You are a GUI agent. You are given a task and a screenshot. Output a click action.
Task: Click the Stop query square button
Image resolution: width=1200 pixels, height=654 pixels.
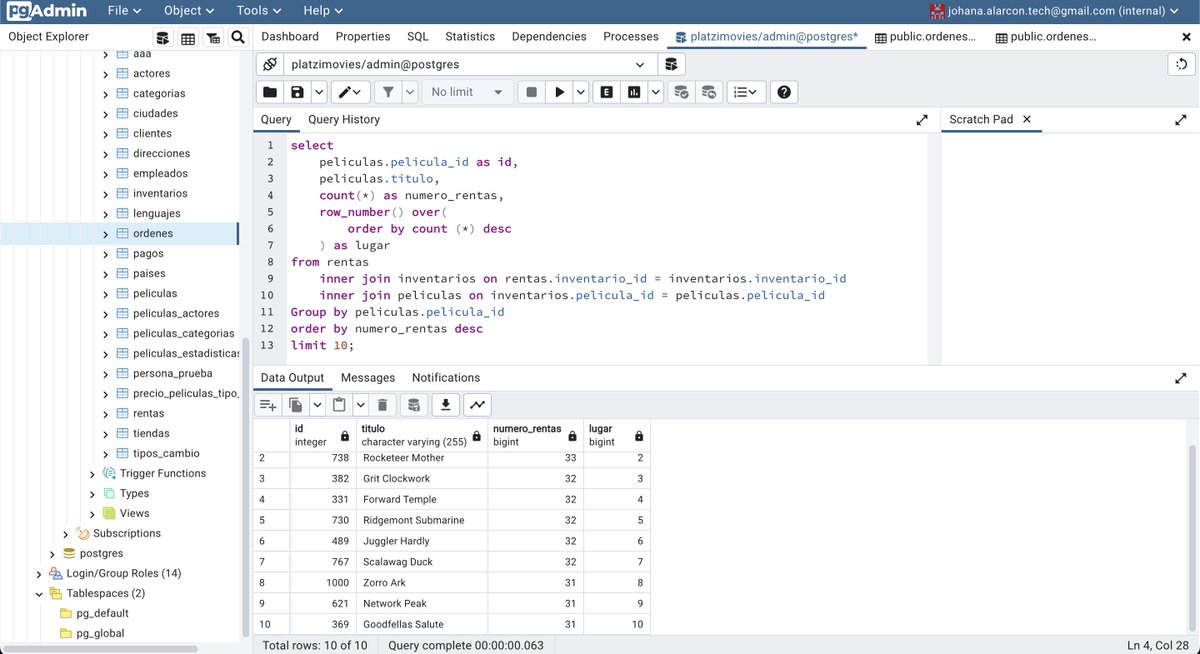tap(532, 92)
